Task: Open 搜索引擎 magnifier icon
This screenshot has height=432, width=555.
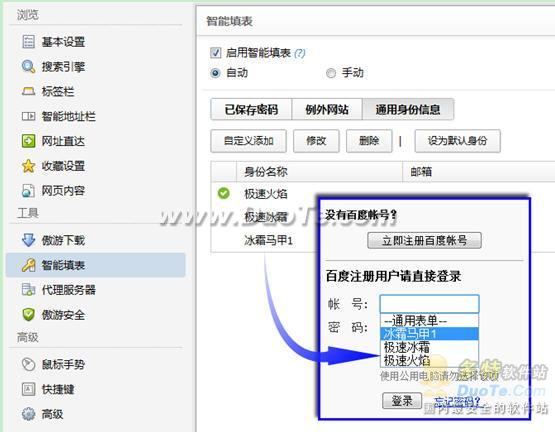Action: click(28, 67)
